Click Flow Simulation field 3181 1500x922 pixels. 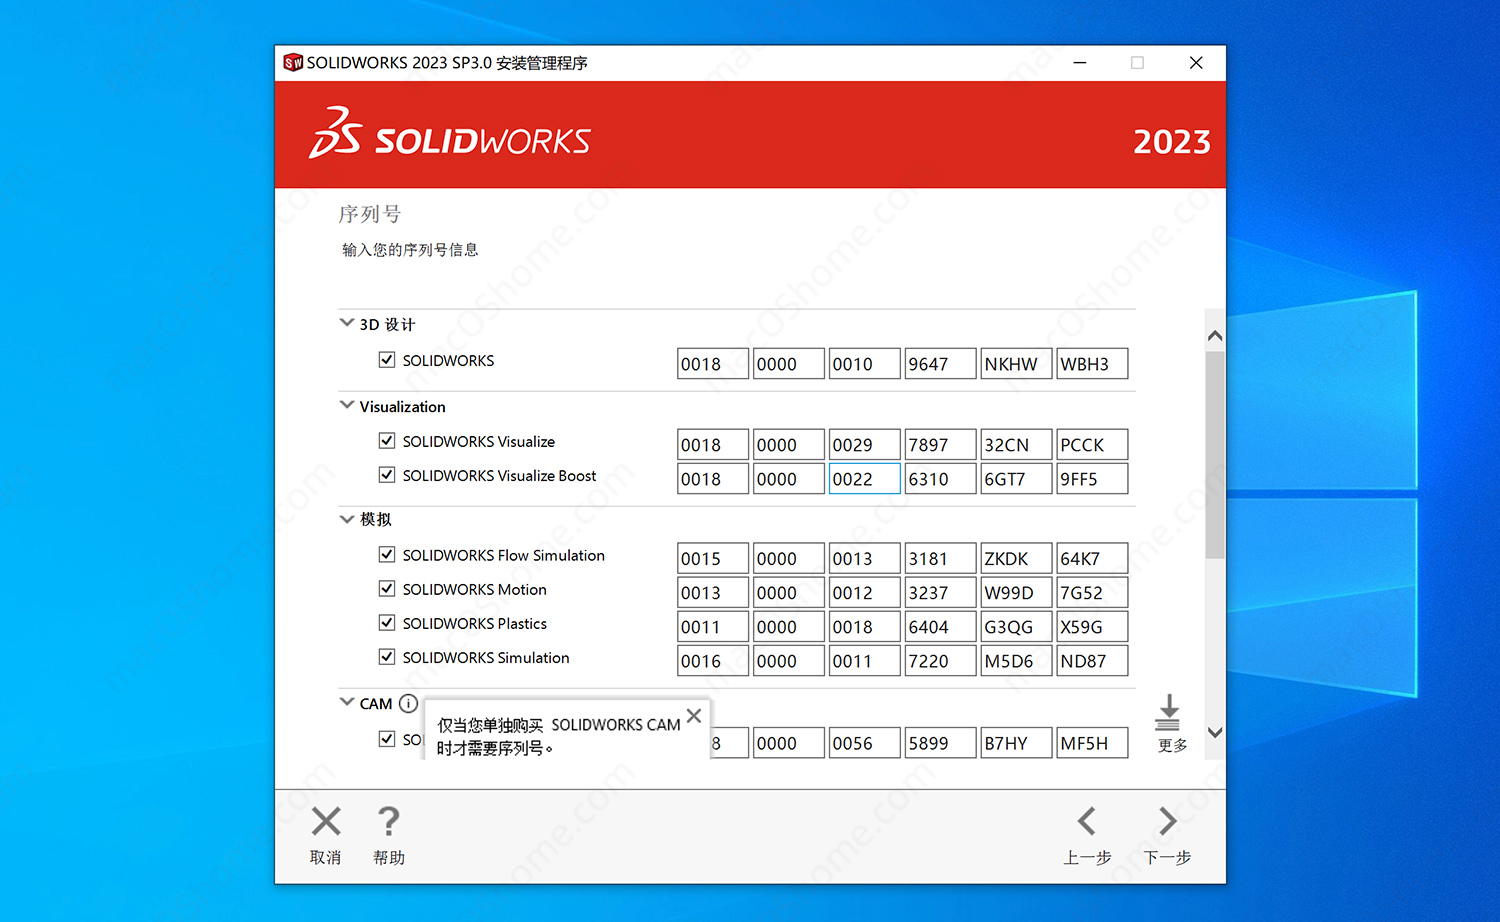coord(940,558)
